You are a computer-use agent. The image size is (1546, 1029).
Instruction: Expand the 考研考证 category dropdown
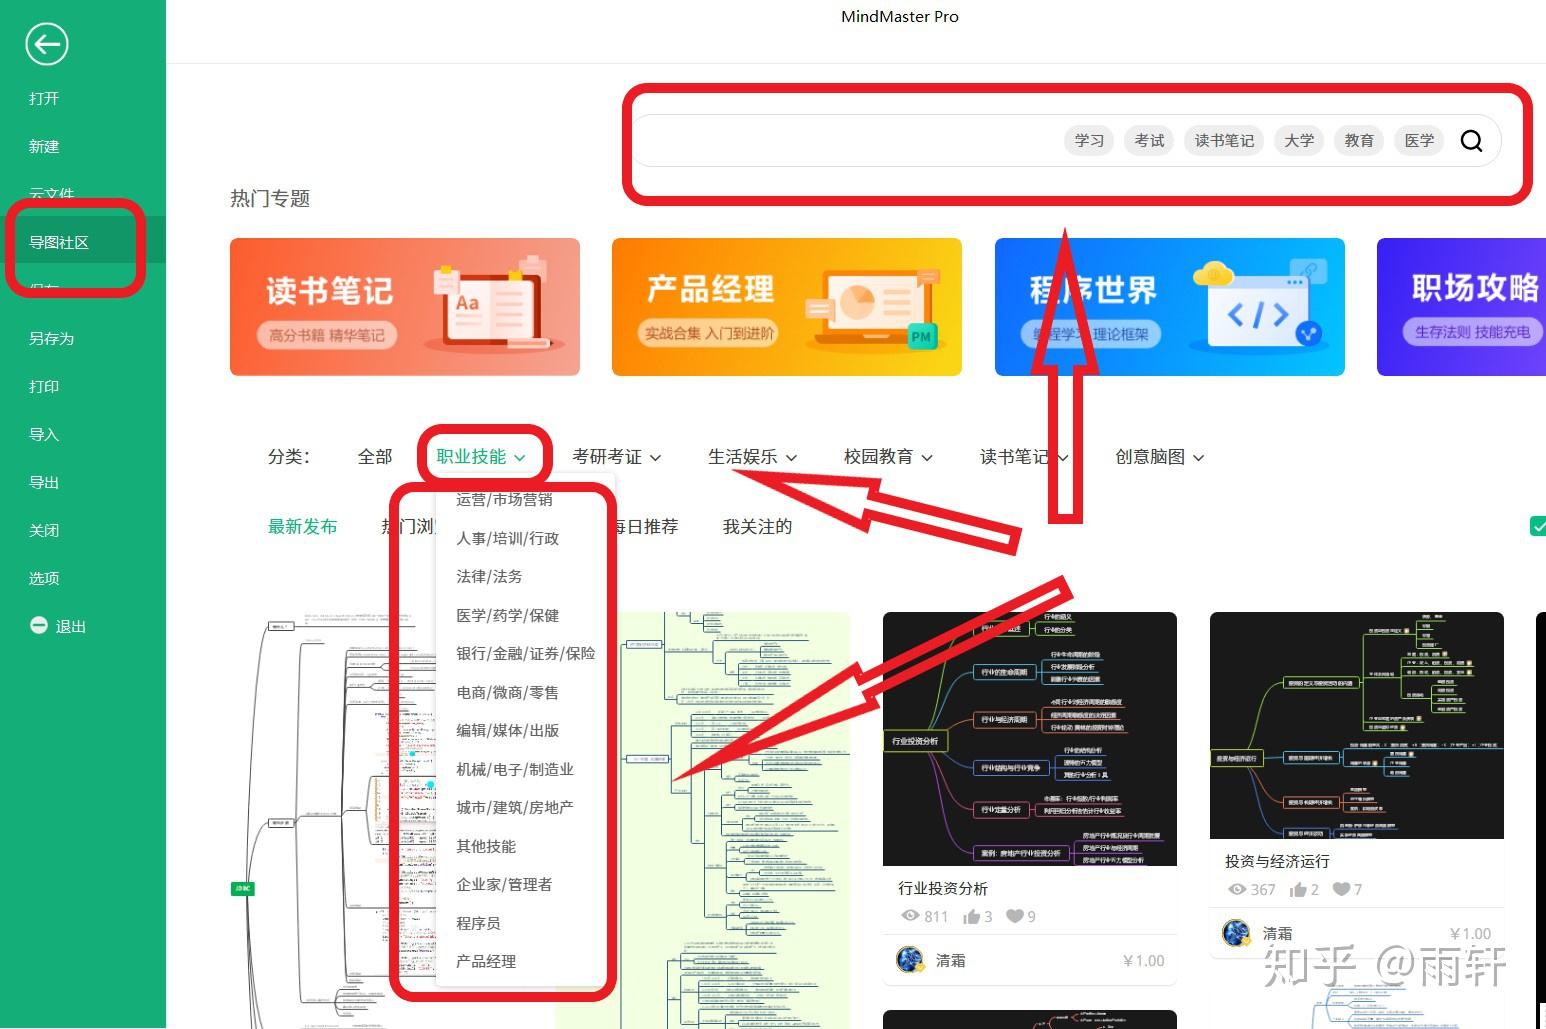pyautogui.click(x=617, y=457)
